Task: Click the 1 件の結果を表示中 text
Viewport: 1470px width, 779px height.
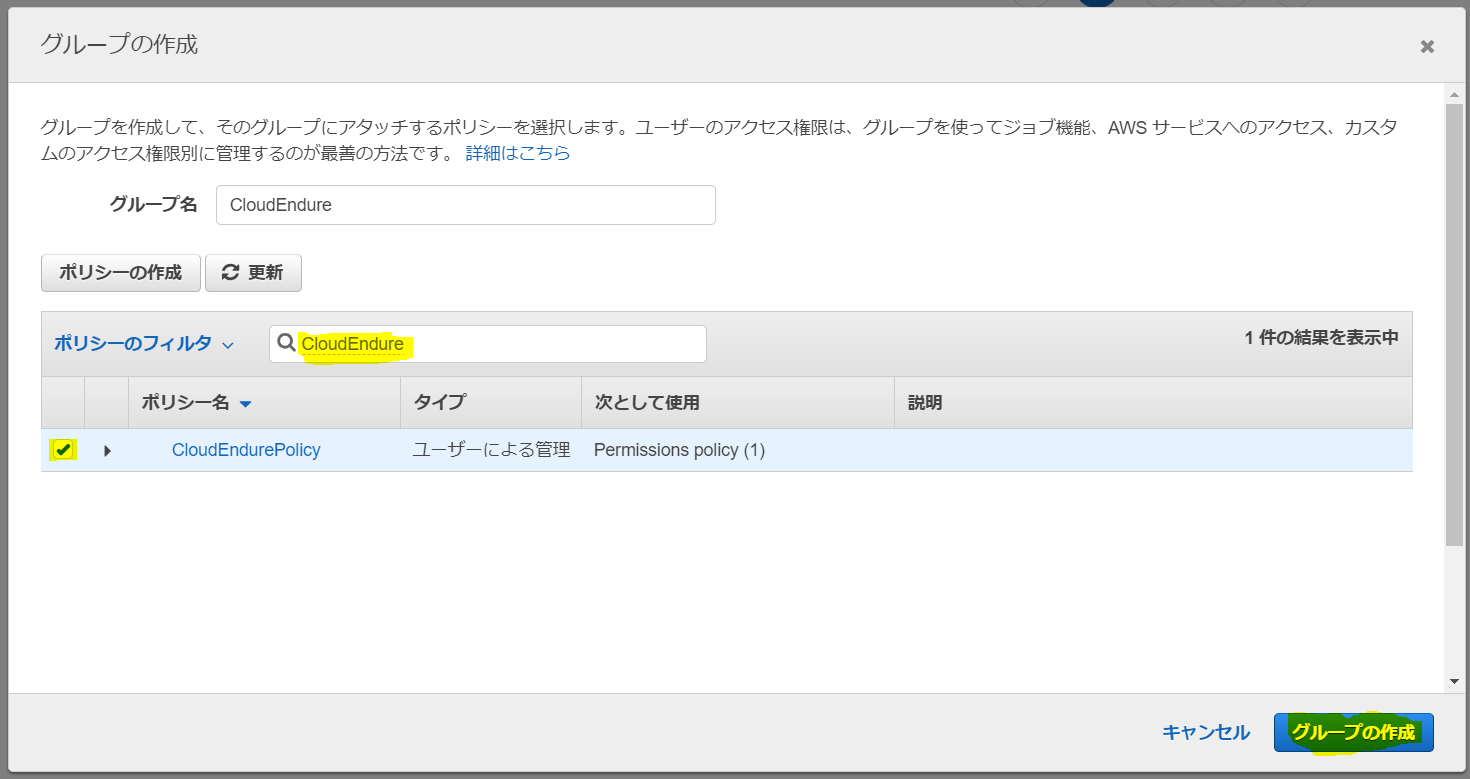Action: point(1321,338)
